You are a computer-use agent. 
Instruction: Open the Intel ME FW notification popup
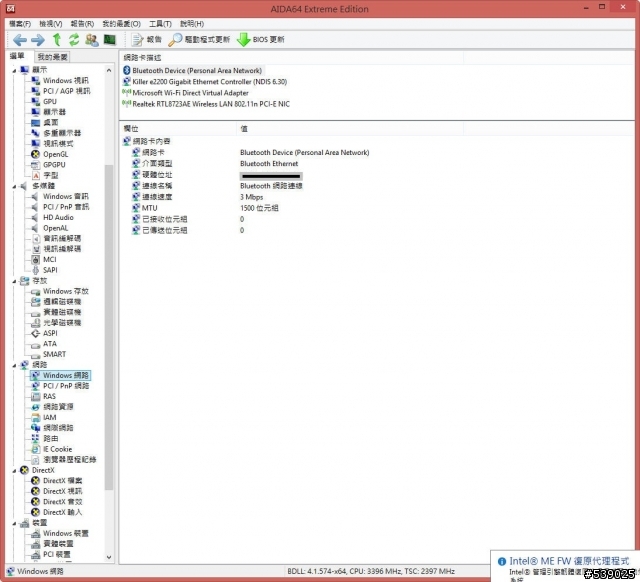565,566
